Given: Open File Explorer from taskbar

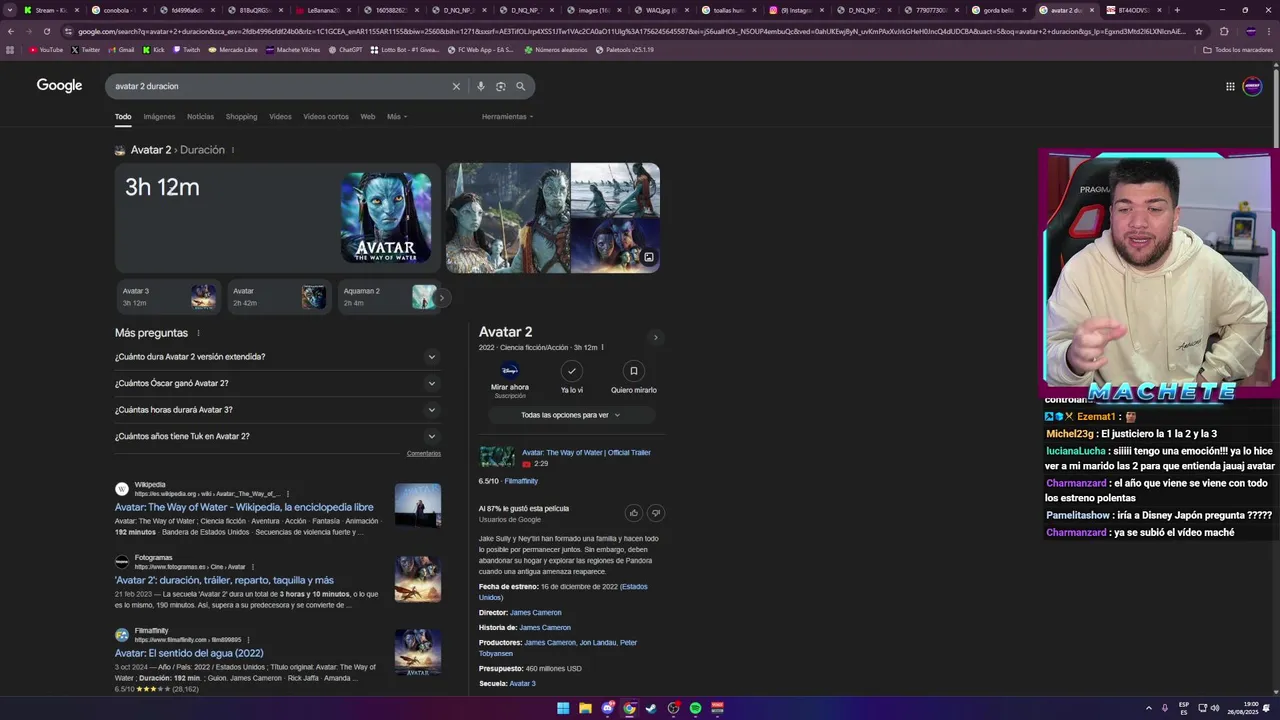Looking at the screenshot, I should pyautogui.click(x=585, y=708).
